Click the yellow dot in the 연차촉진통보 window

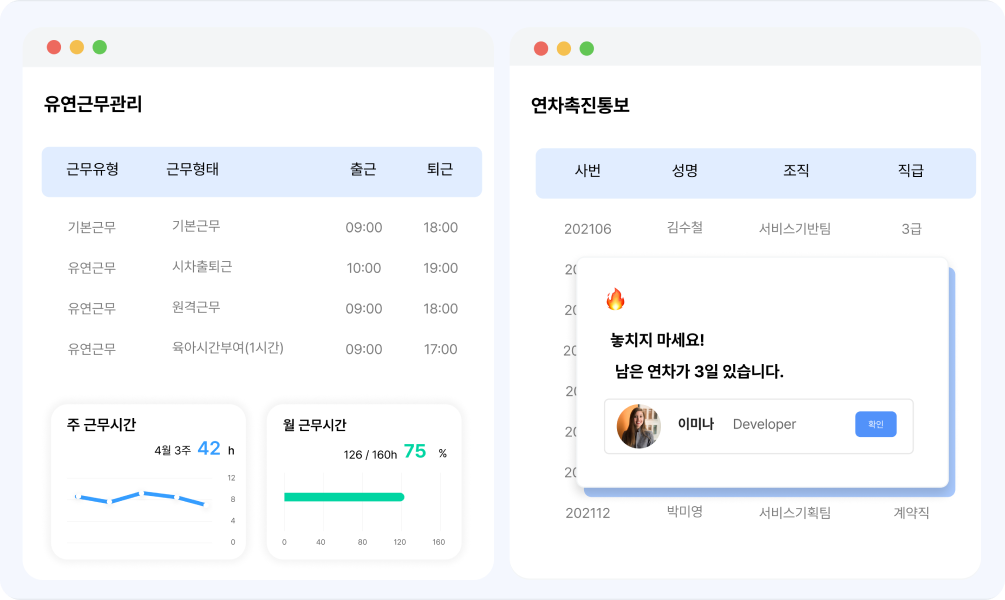click(564, 48)
